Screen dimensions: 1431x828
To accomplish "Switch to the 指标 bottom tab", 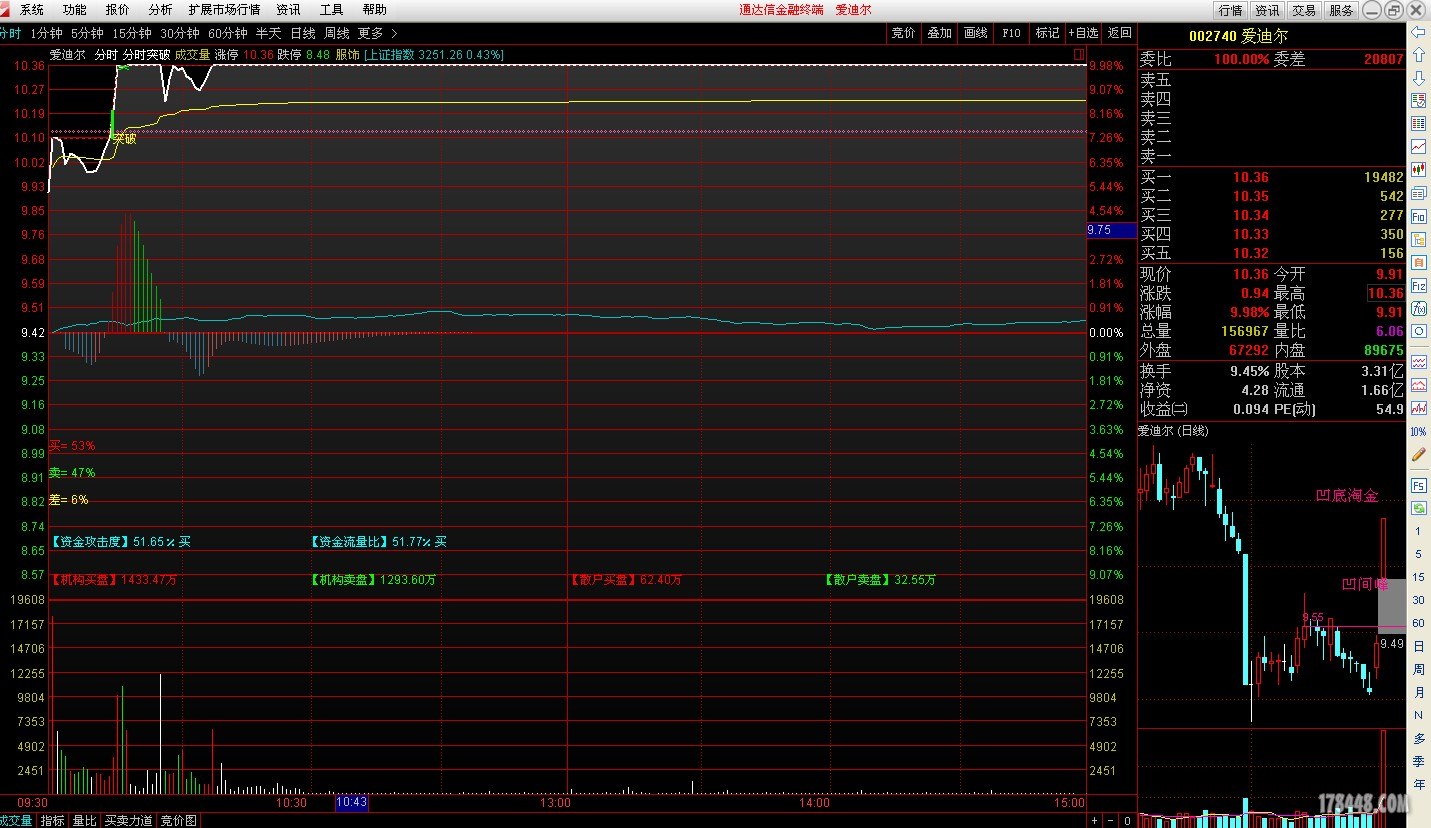I will 53,821.
